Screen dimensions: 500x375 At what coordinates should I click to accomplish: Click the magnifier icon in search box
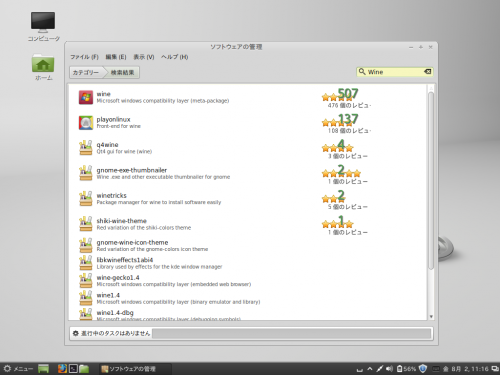click(x=362, y=72)
